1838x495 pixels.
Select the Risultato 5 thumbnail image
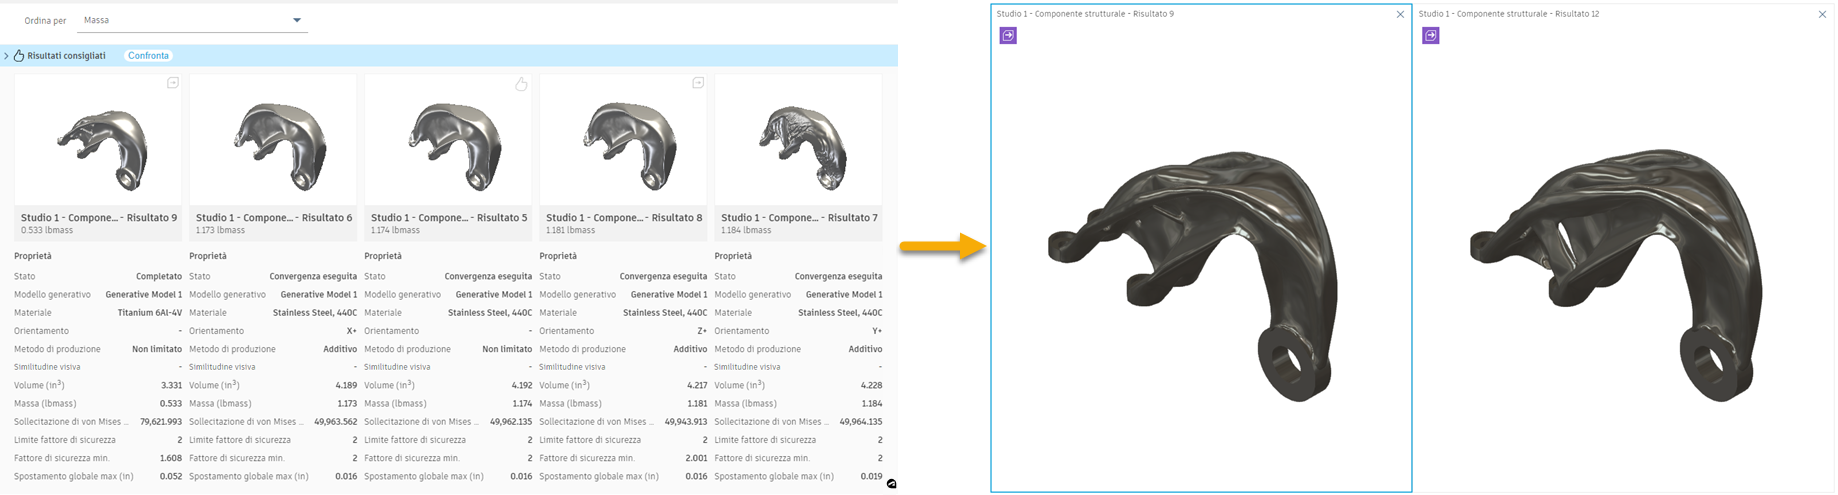pyautogui.click(x=448, y=140)
